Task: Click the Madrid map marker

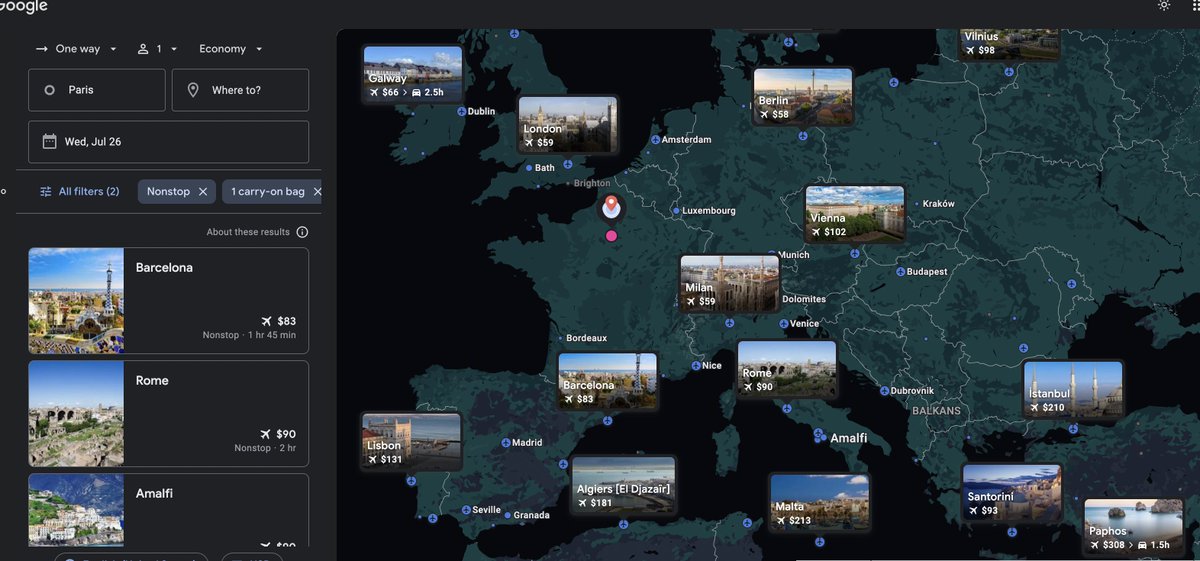Action: pyautogui.click(x=506, y=443)
